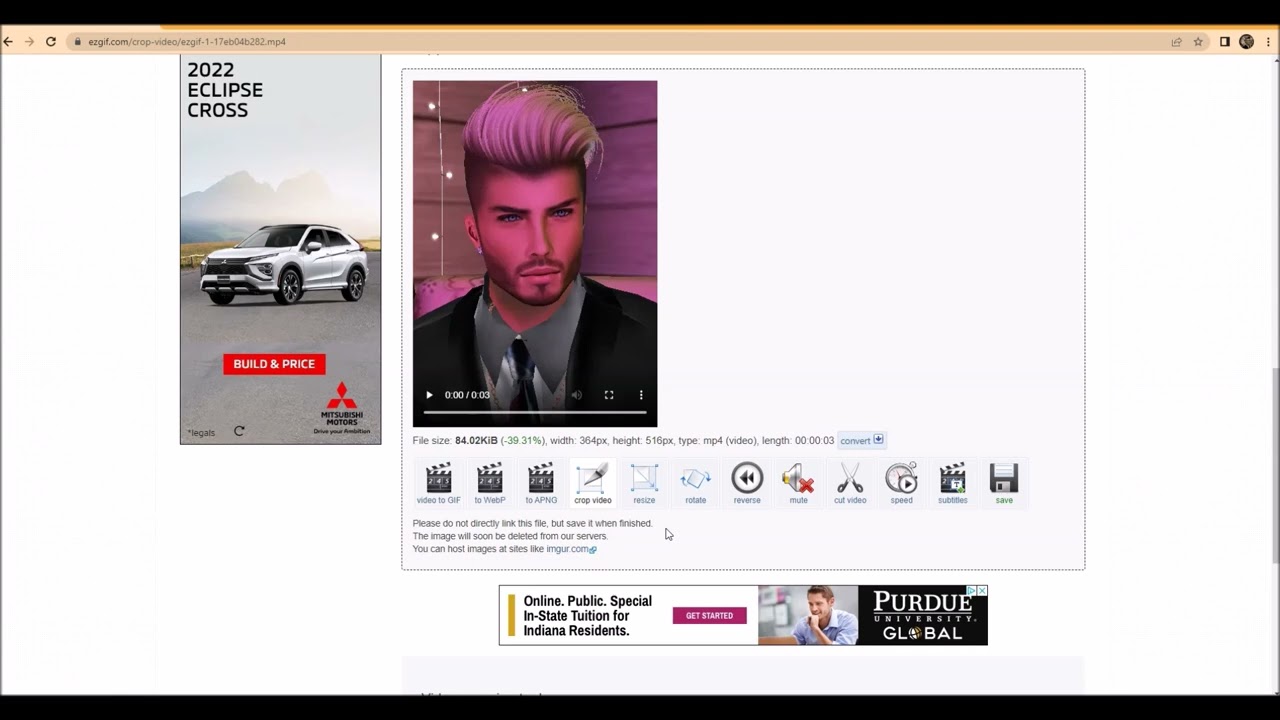Convert video to APNG
1280x720 pixels.
coord(541,483)
